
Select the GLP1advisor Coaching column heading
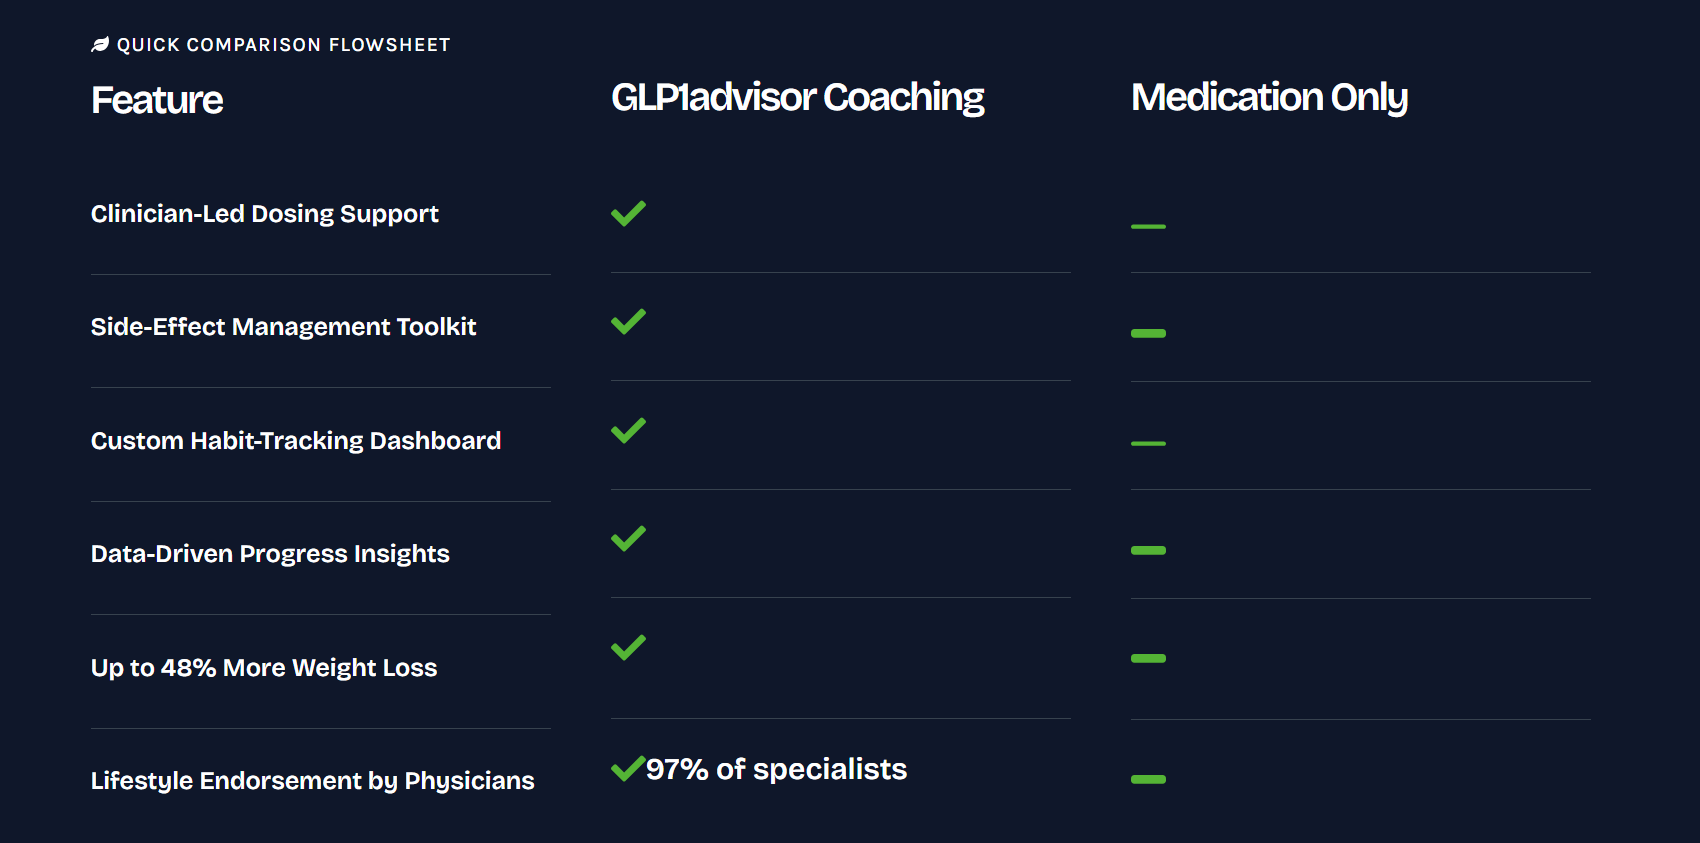click(x=797, y=98)
